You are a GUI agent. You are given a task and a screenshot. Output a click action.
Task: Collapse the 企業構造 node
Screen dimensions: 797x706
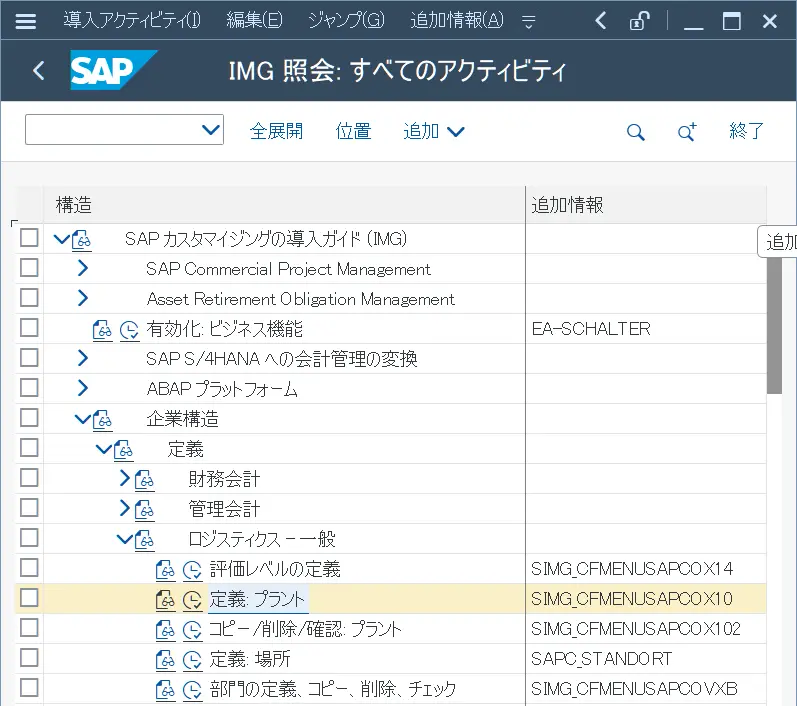pyautogui.click(x=82, y=419)
